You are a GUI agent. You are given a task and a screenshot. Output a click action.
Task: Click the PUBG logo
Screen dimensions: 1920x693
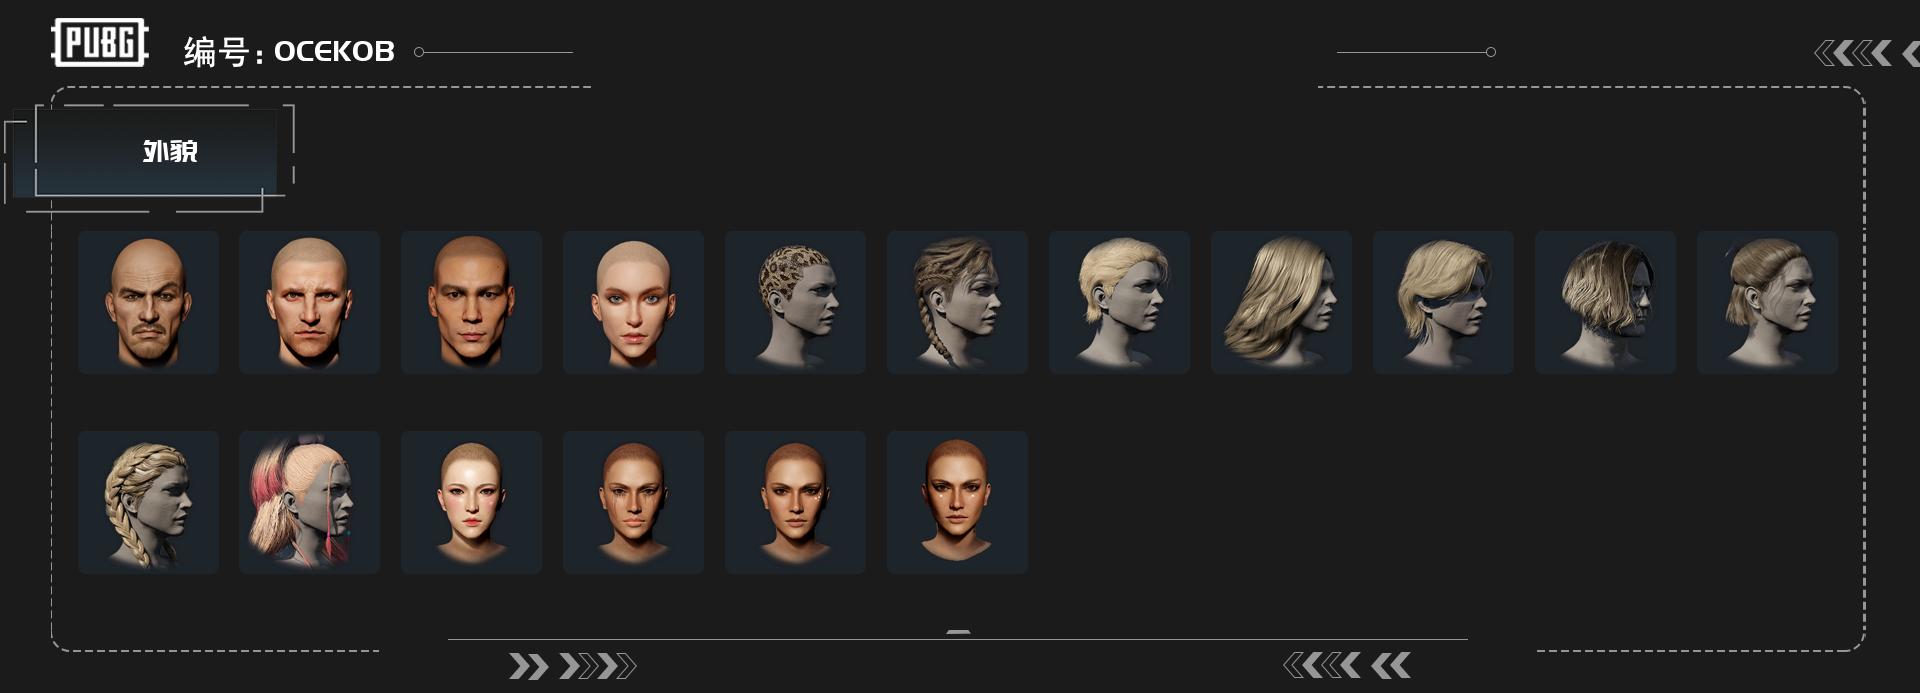pos(99,43)
